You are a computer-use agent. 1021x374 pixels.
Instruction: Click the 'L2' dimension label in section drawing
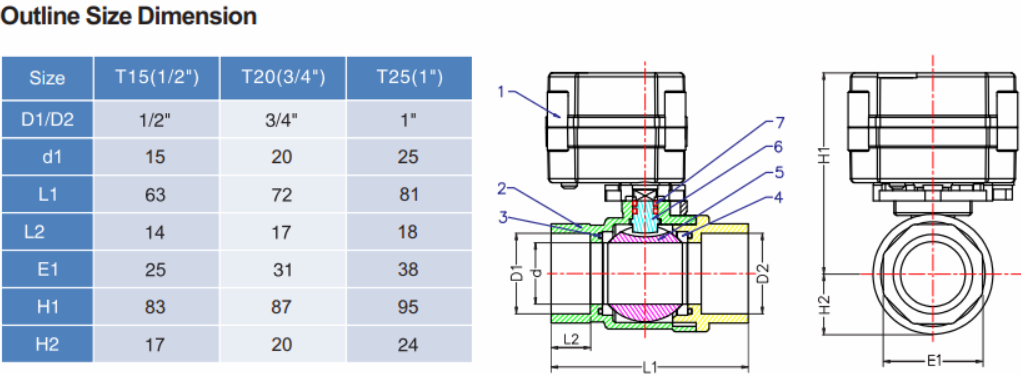pyautogui.click(x=570, y=339)
